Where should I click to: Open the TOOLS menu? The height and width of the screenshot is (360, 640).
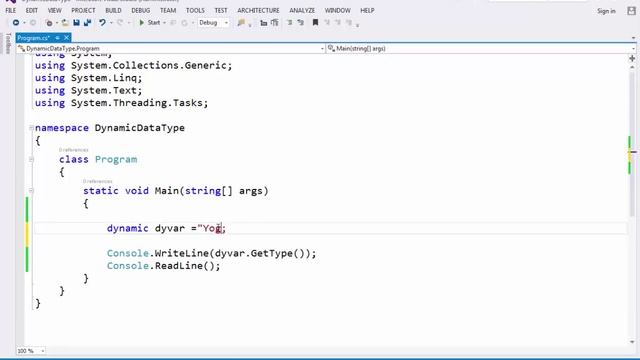[195, 10]
